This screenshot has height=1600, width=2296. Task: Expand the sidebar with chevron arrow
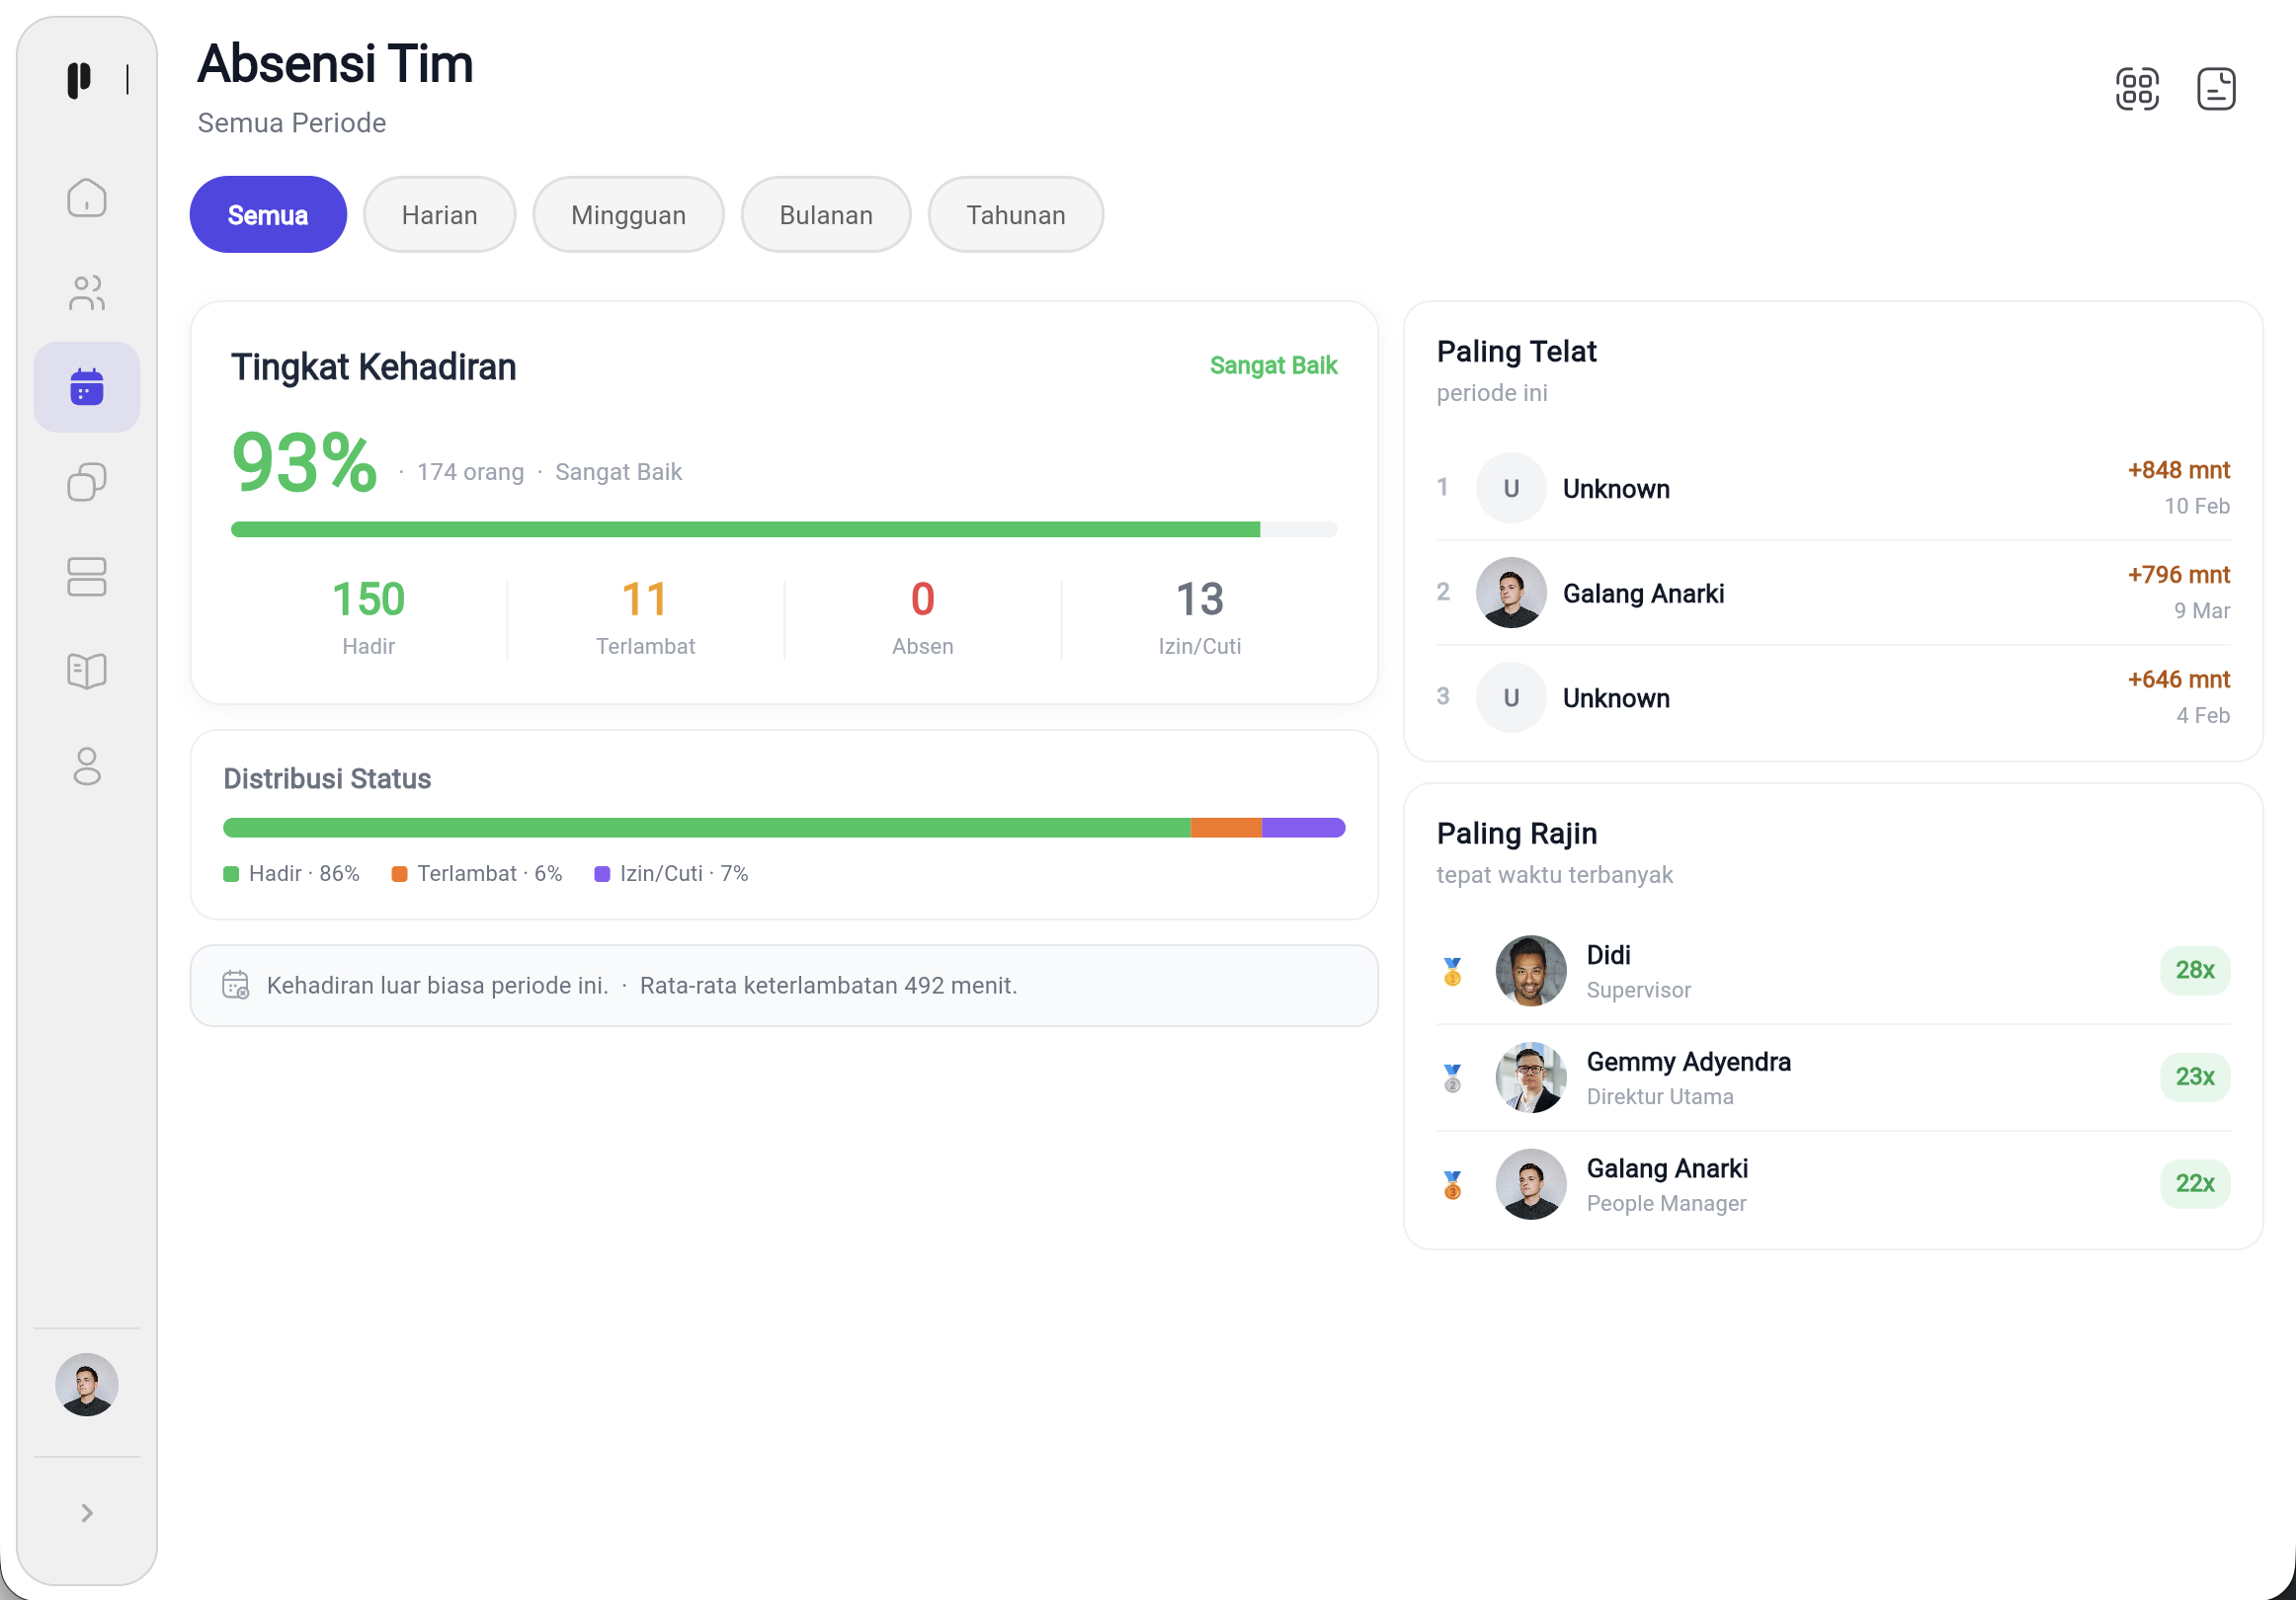[x=87, y=1513]
